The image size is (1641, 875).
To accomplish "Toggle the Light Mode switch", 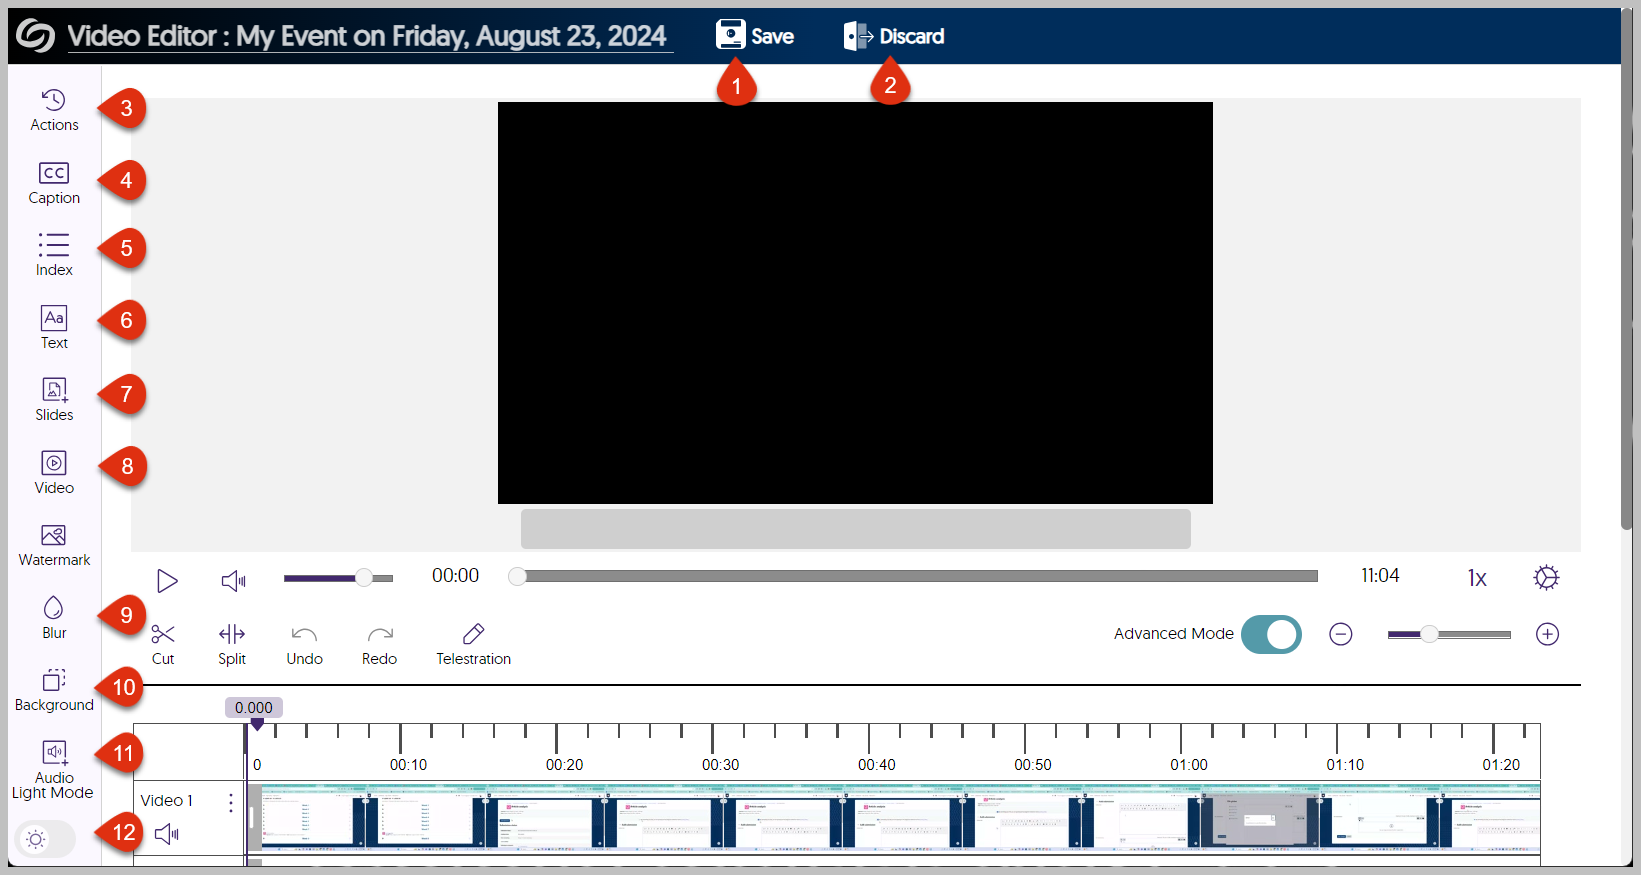I will (x=45, y=839).
